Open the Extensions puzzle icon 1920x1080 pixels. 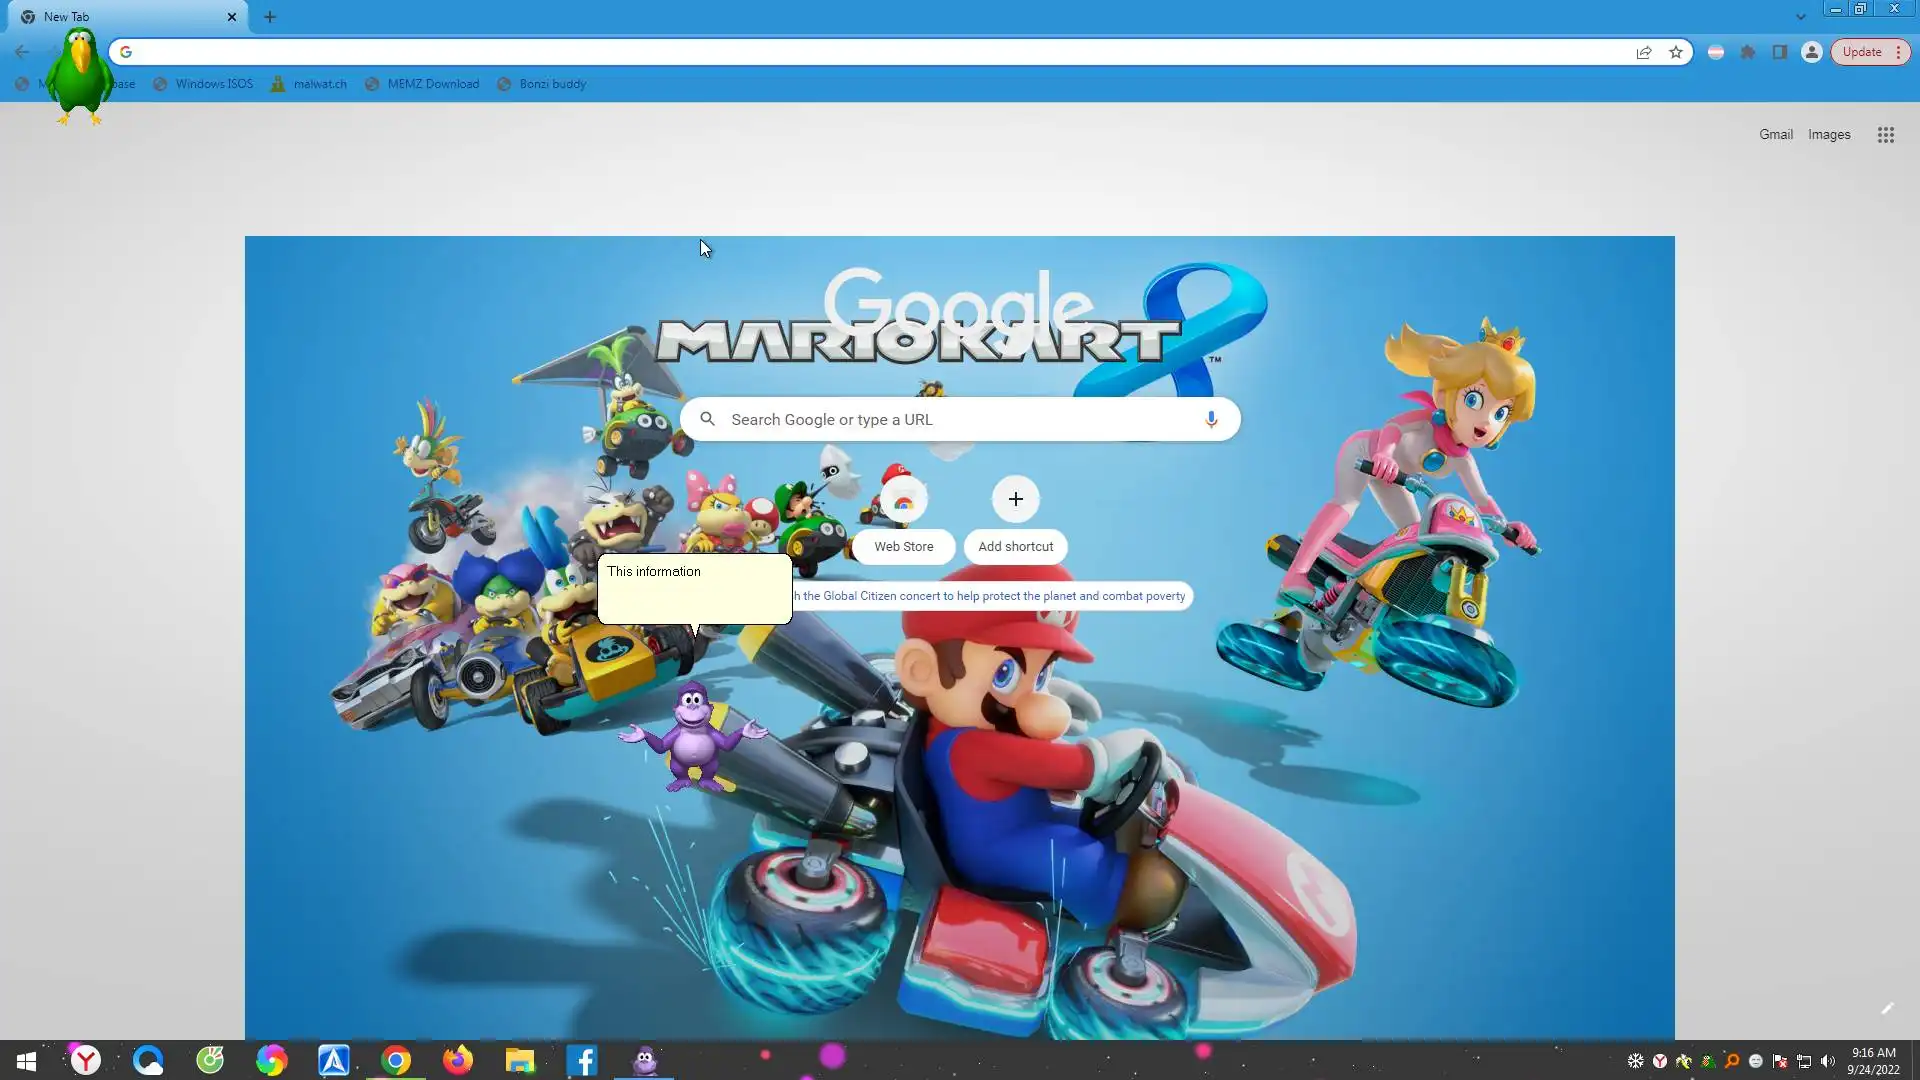point(1748,52)
